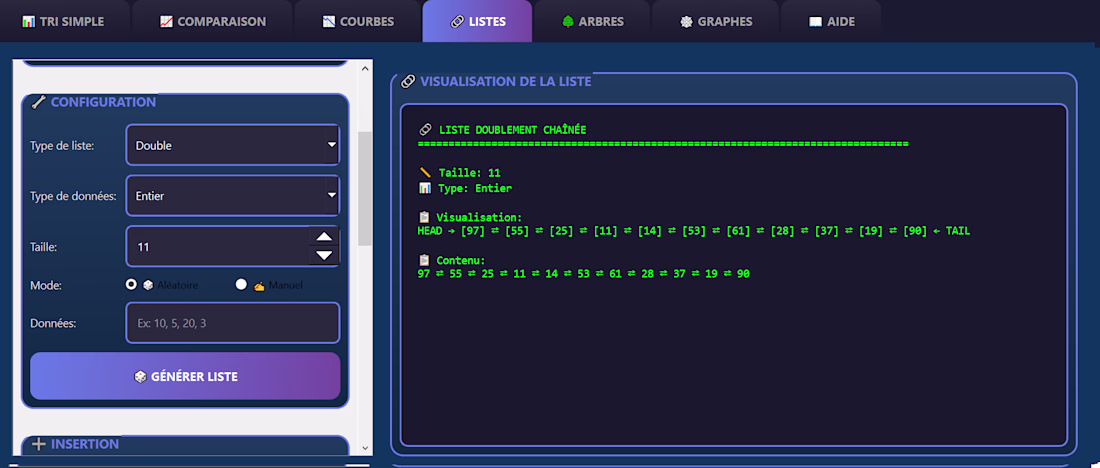Click node [53] in the visualisation
The height and width of the screenshot is (468, 1100).
[x=694, y=231]
